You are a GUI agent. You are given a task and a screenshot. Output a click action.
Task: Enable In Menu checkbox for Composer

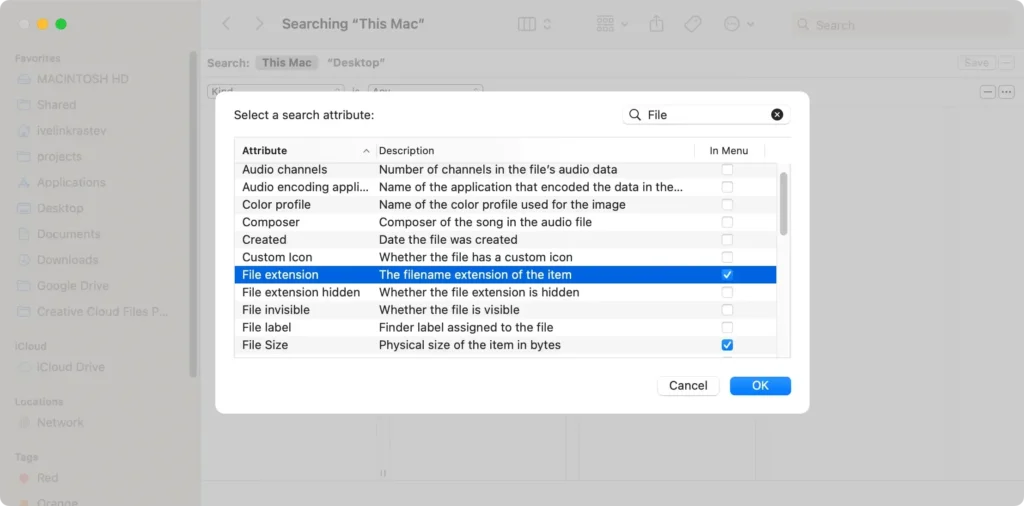pos(727,223)
